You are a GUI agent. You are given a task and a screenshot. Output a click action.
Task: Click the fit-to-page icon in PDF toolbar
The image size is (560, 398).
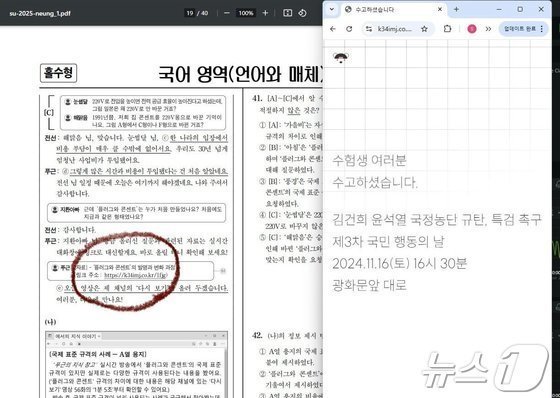(287, 13)
